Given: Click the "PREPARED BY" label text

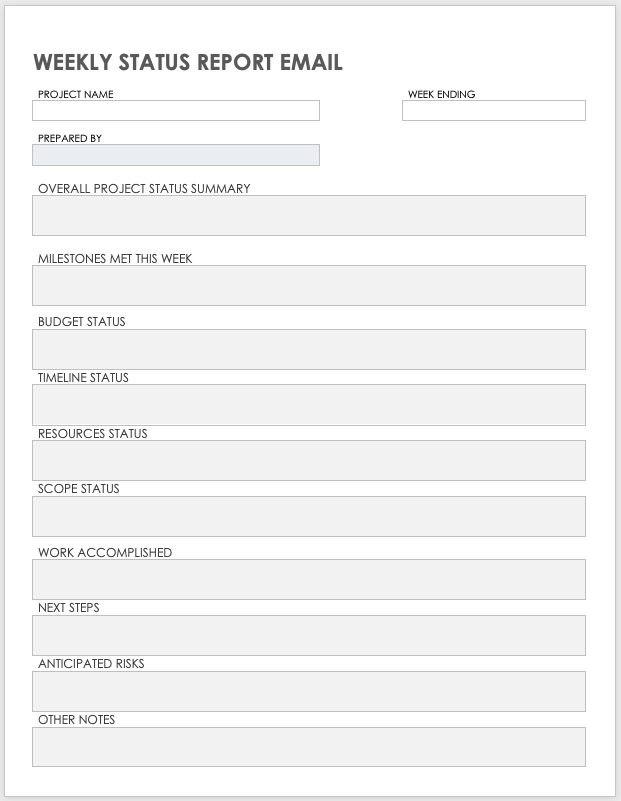Looking at the screenshot, I should (x=70, y=138).
